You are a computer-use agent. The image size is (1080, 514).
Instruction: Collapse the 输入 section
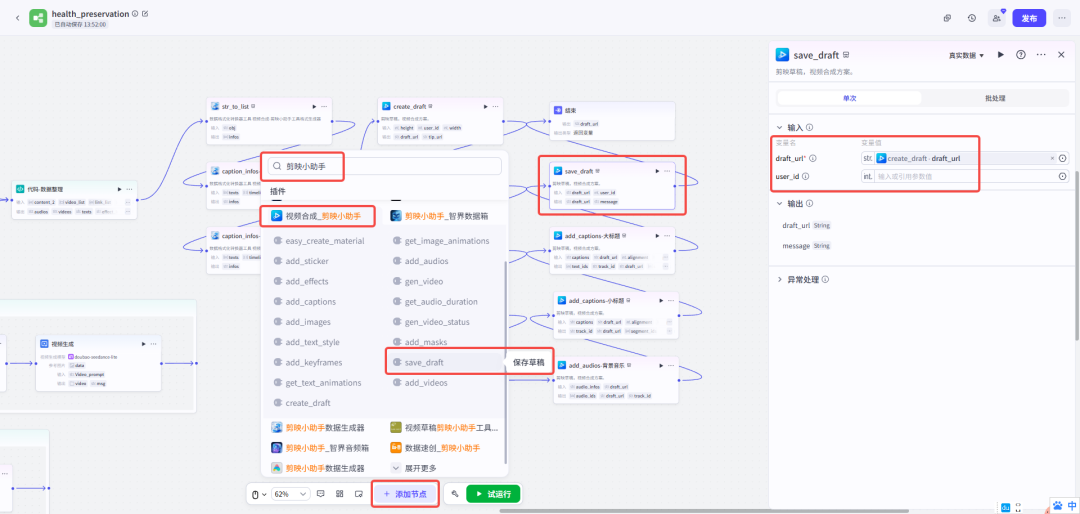tap(779, 127)
